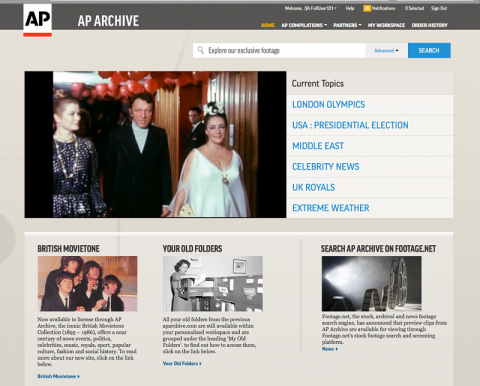Expand the AP Compilations menu
Screen dimensions: 480x386
(304, 25)
